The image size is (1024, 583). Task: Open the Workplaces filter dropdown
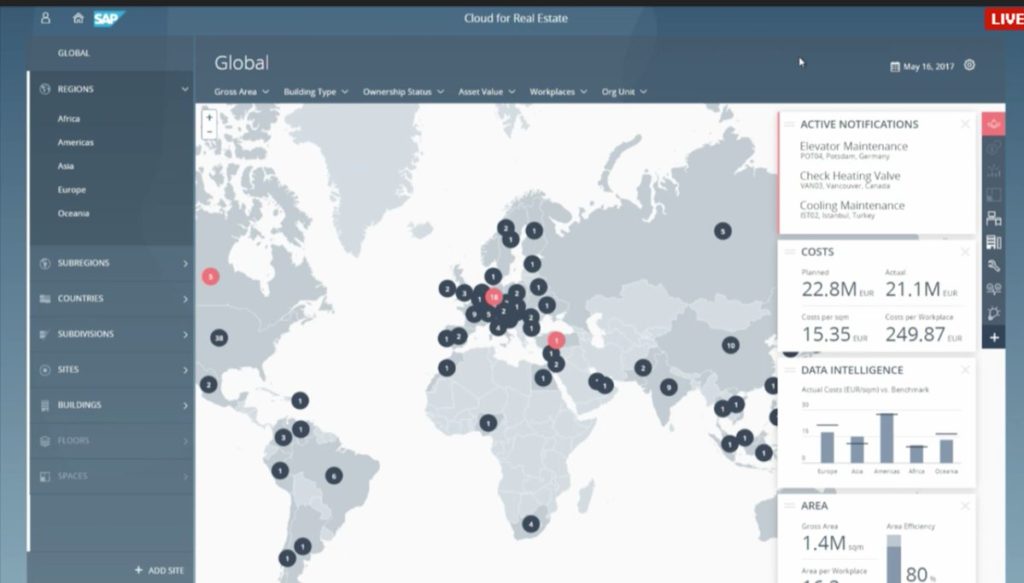click(x=558, y=92)
